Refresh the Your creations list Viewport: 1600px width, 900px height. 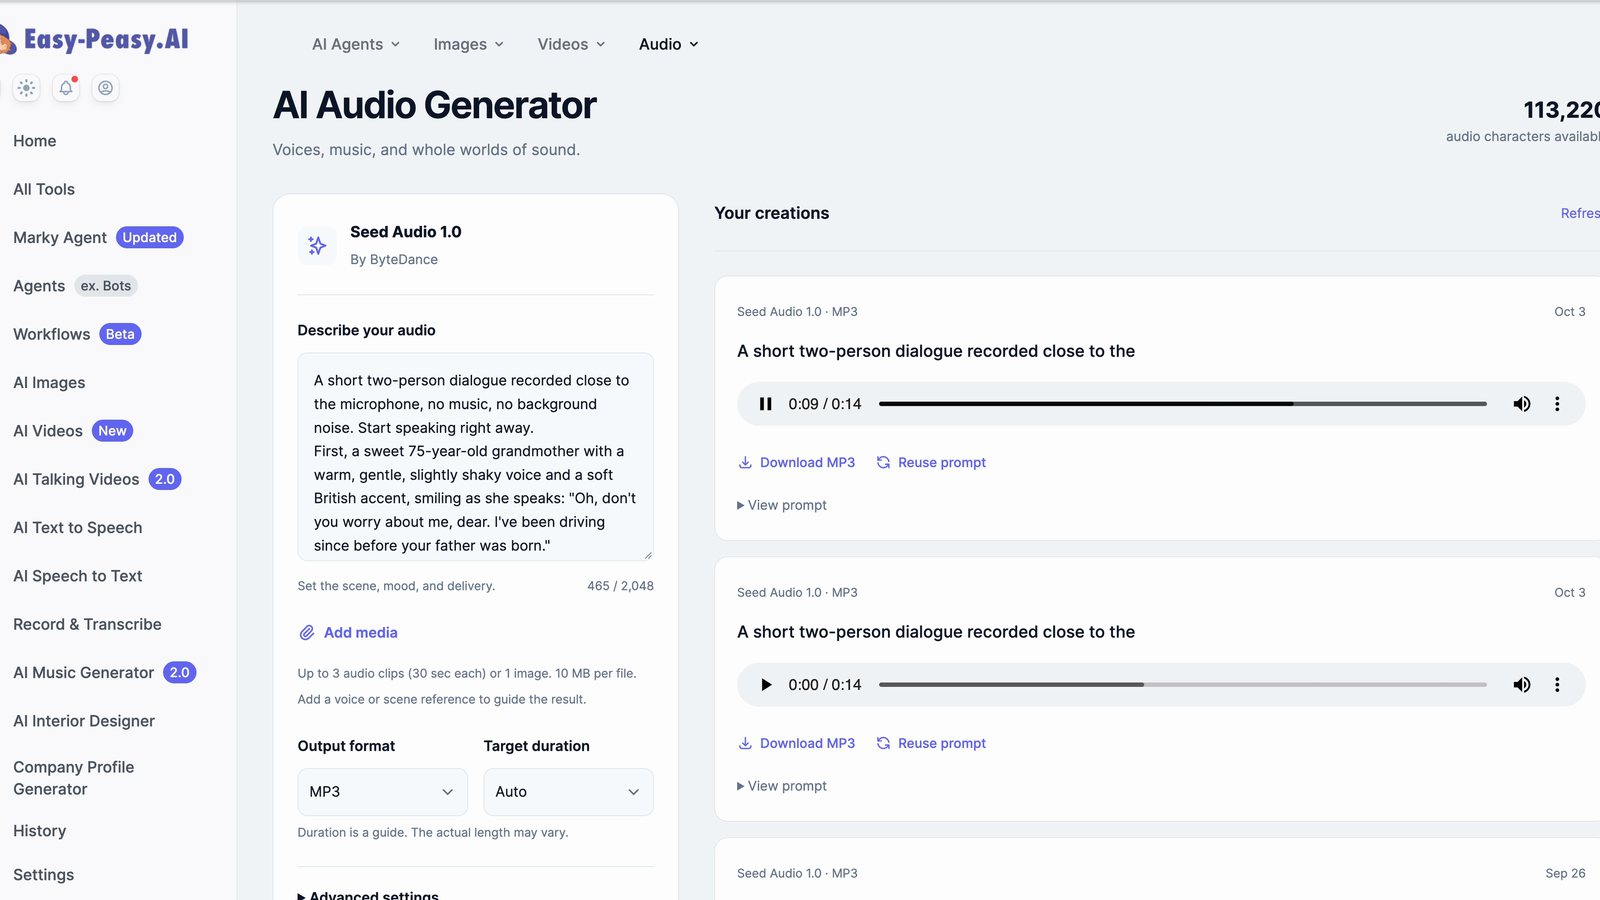pyautogui.click(x=1580, y=213)
